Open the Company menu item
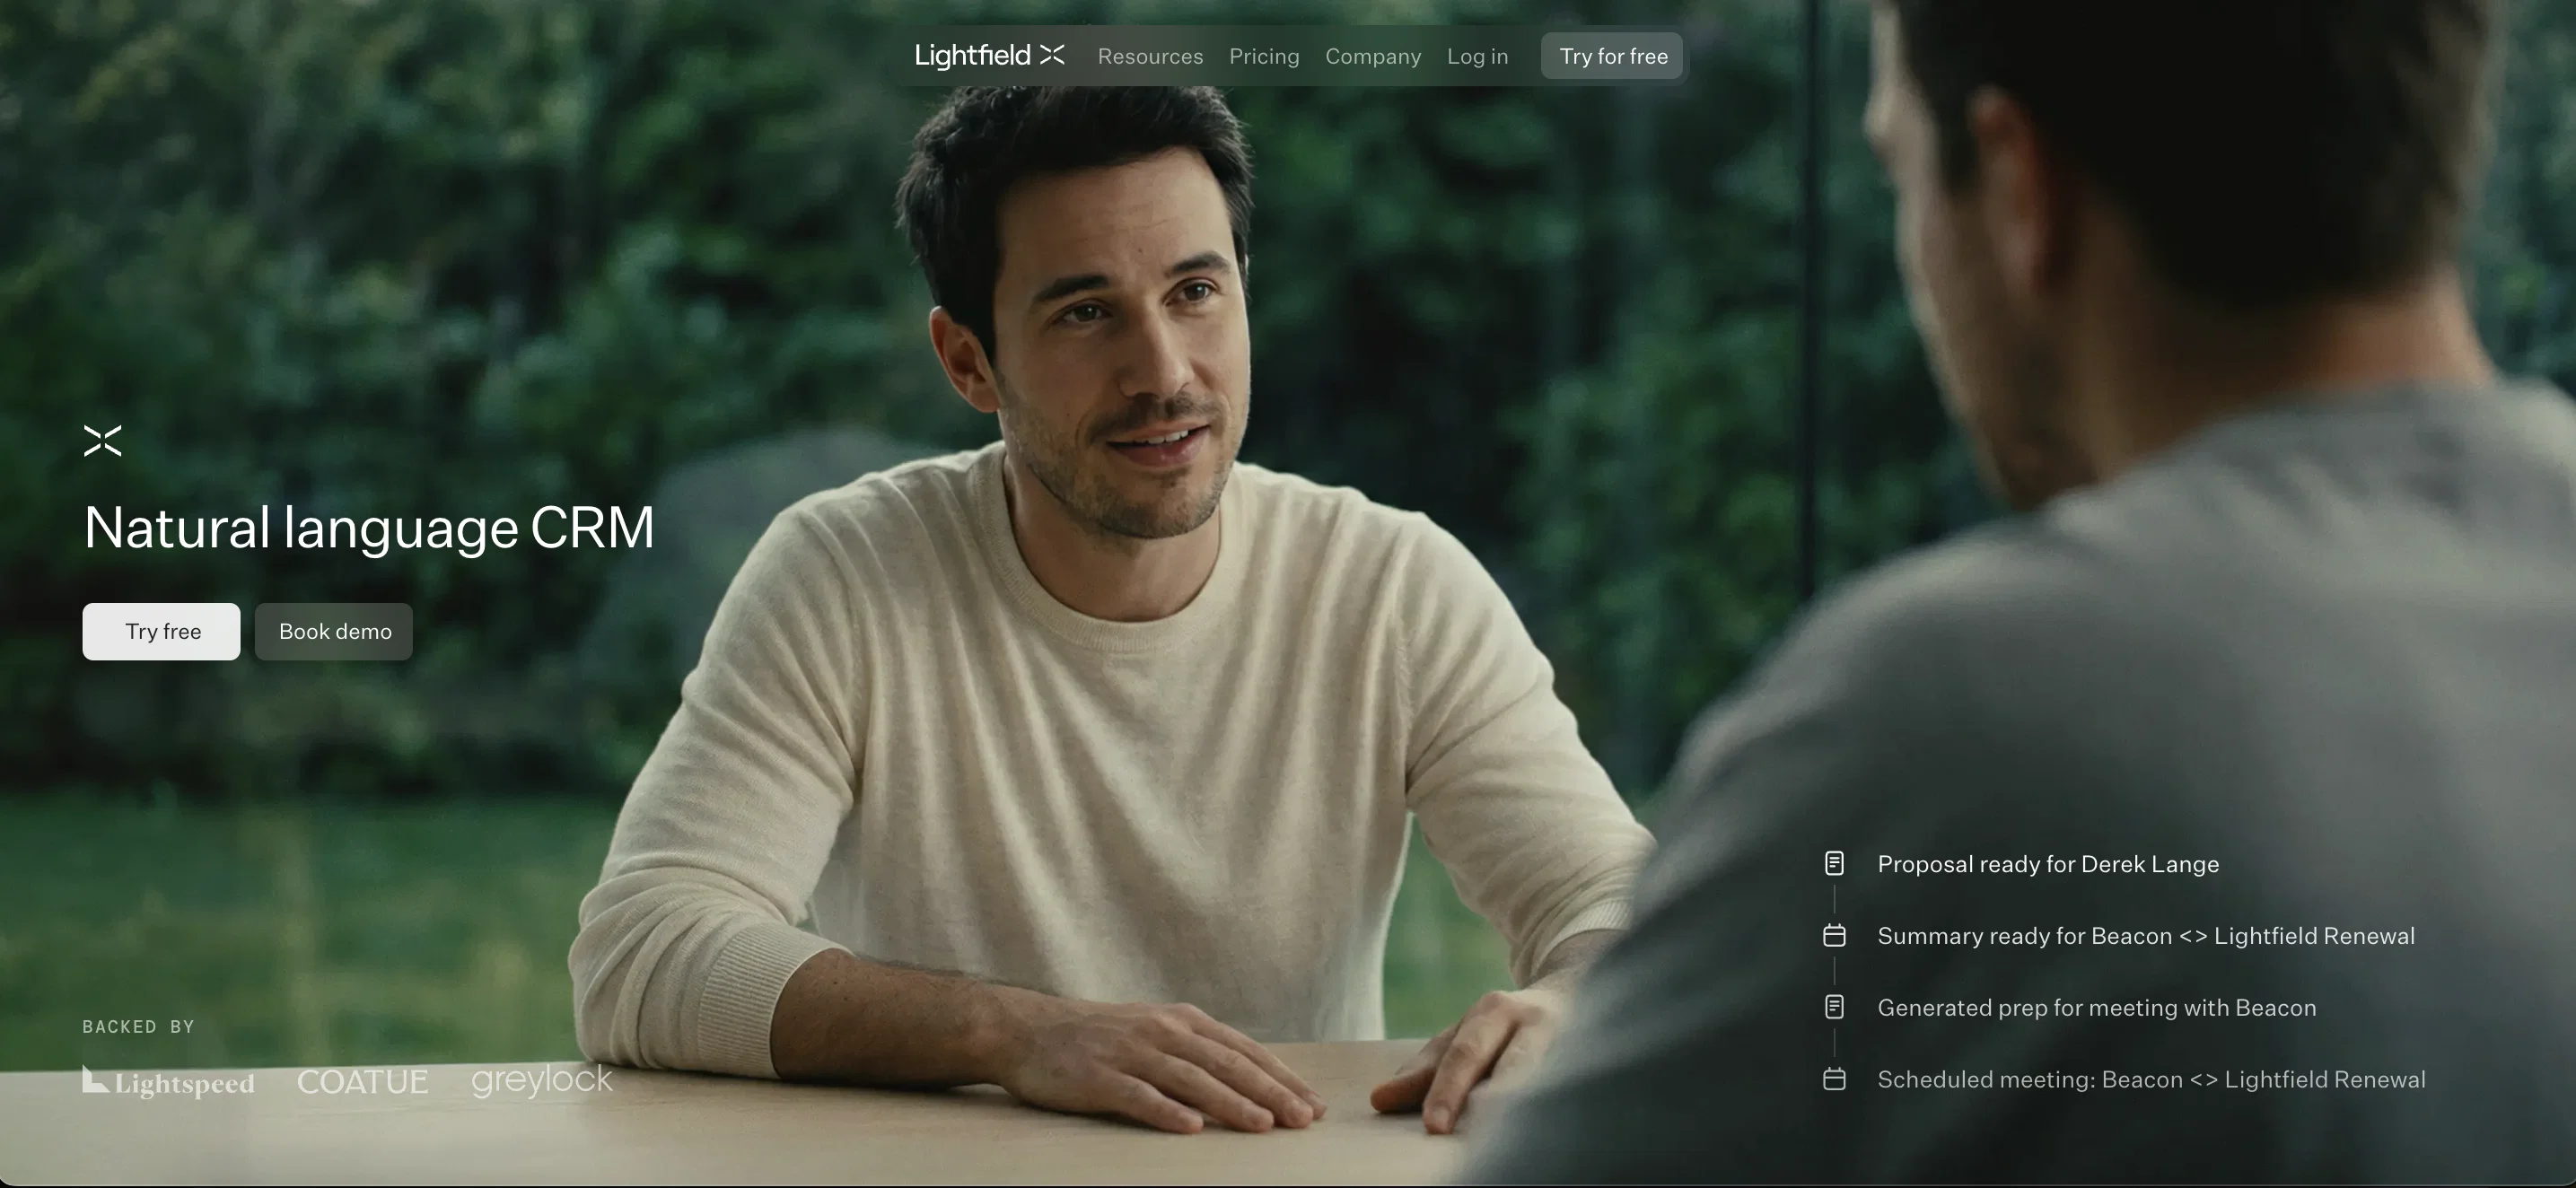2576x1188 pixels. pos(1373,56)
